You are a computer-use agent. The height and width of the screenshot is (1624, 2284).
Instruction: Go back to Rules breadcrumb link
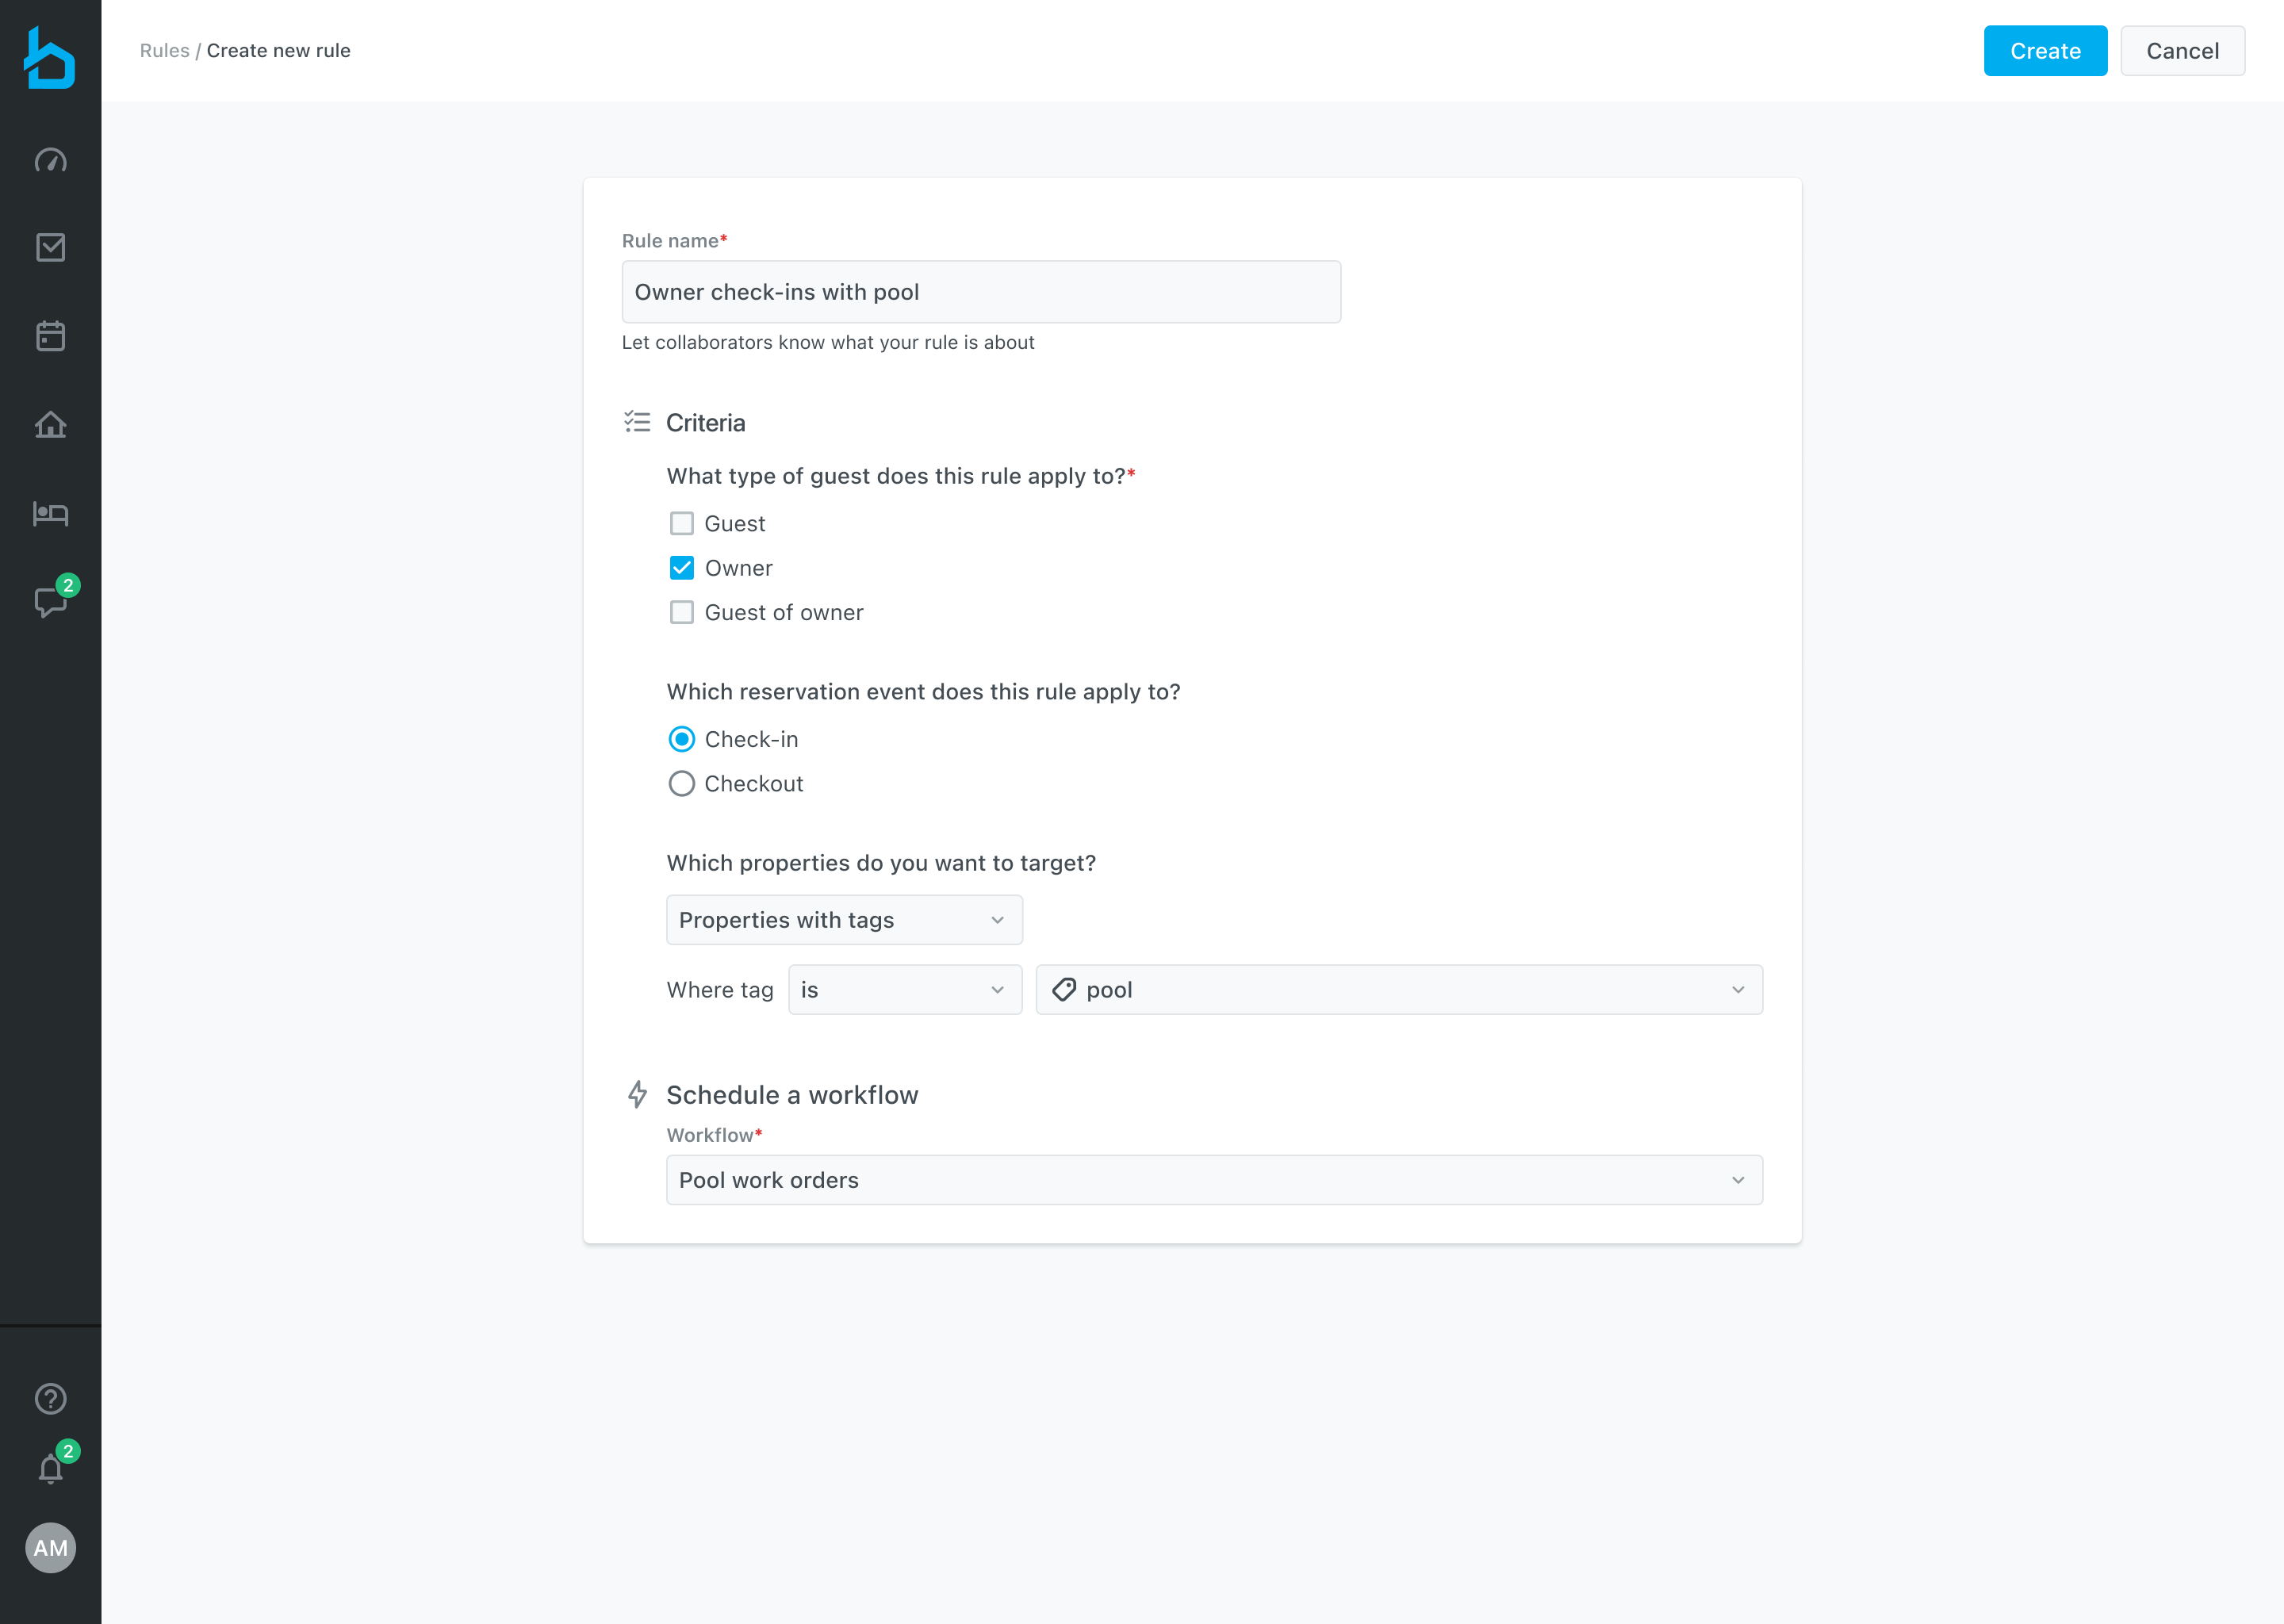[164, 51]
